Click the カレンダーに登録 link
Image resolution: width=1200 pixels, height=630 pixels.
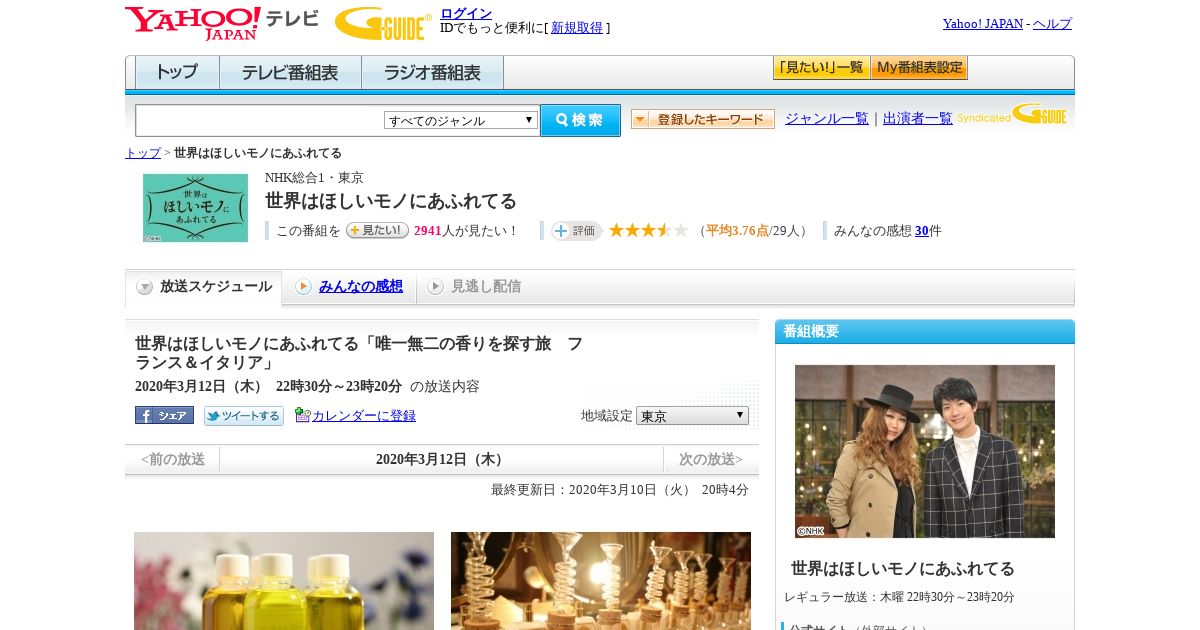(364, 416)
